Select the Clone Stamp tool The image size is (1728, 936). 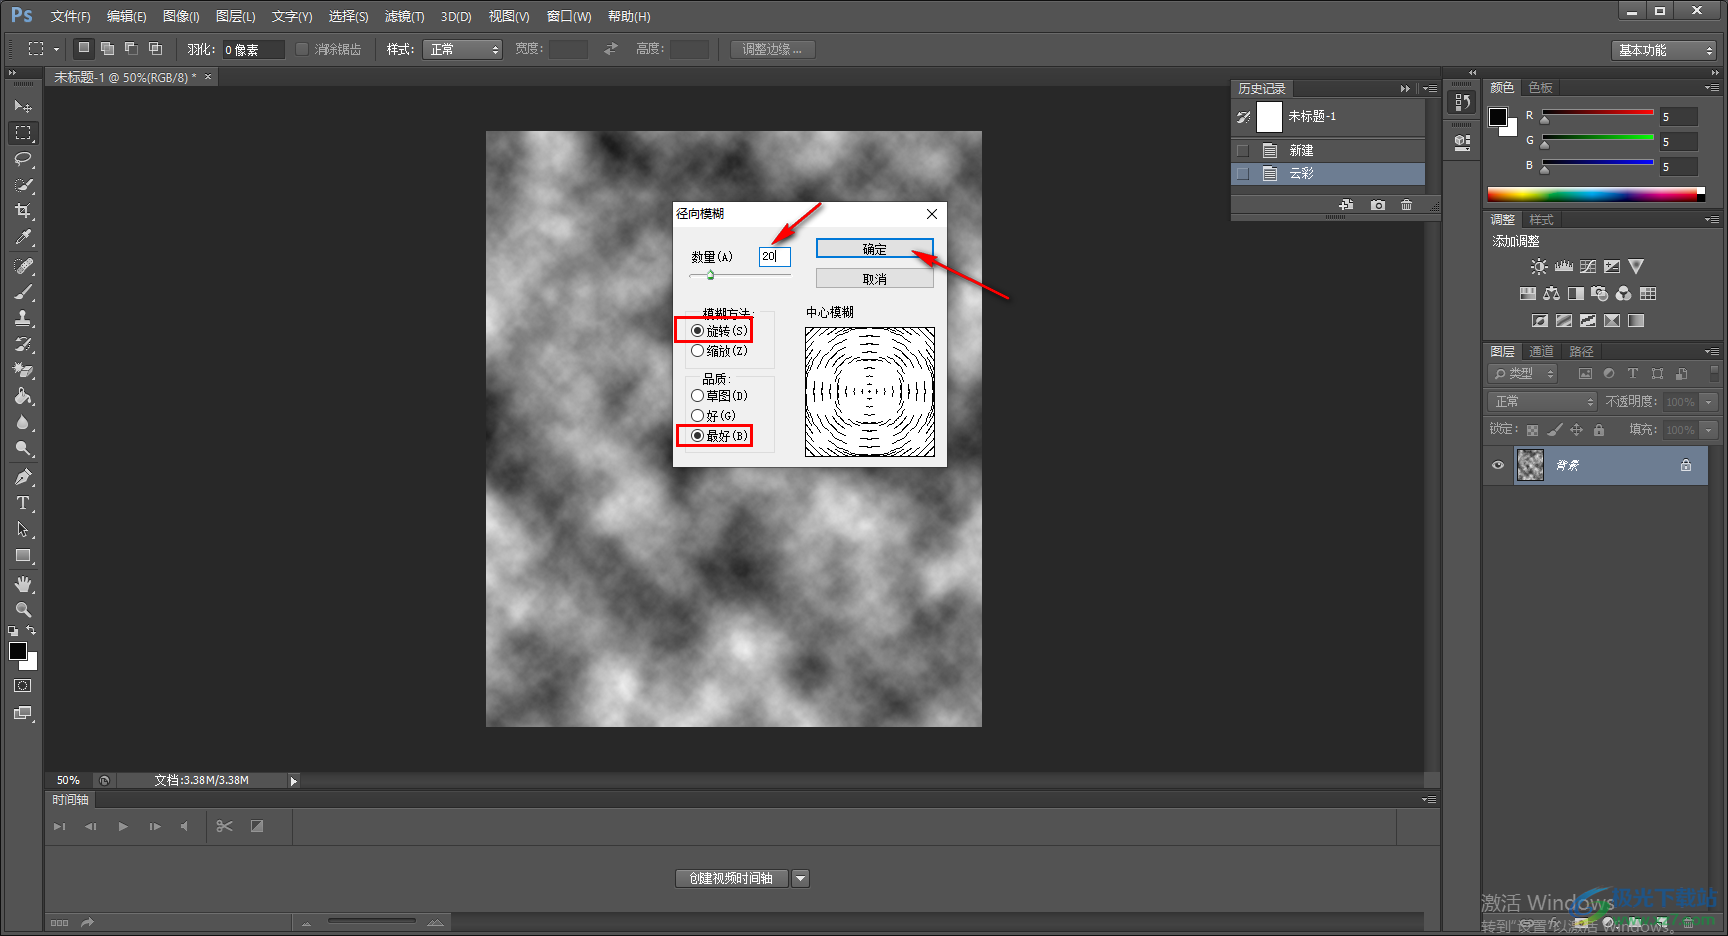click(x=23, y=318)
